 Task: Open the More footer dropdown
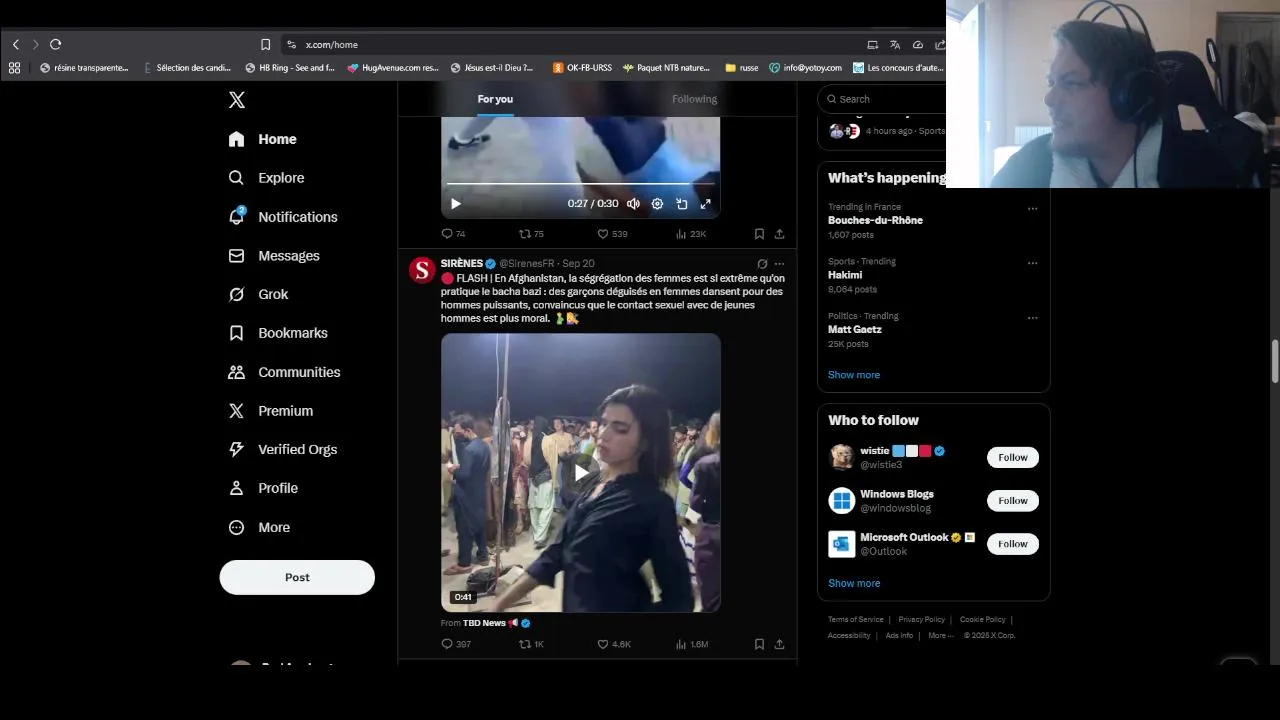[x=941, y=636]
